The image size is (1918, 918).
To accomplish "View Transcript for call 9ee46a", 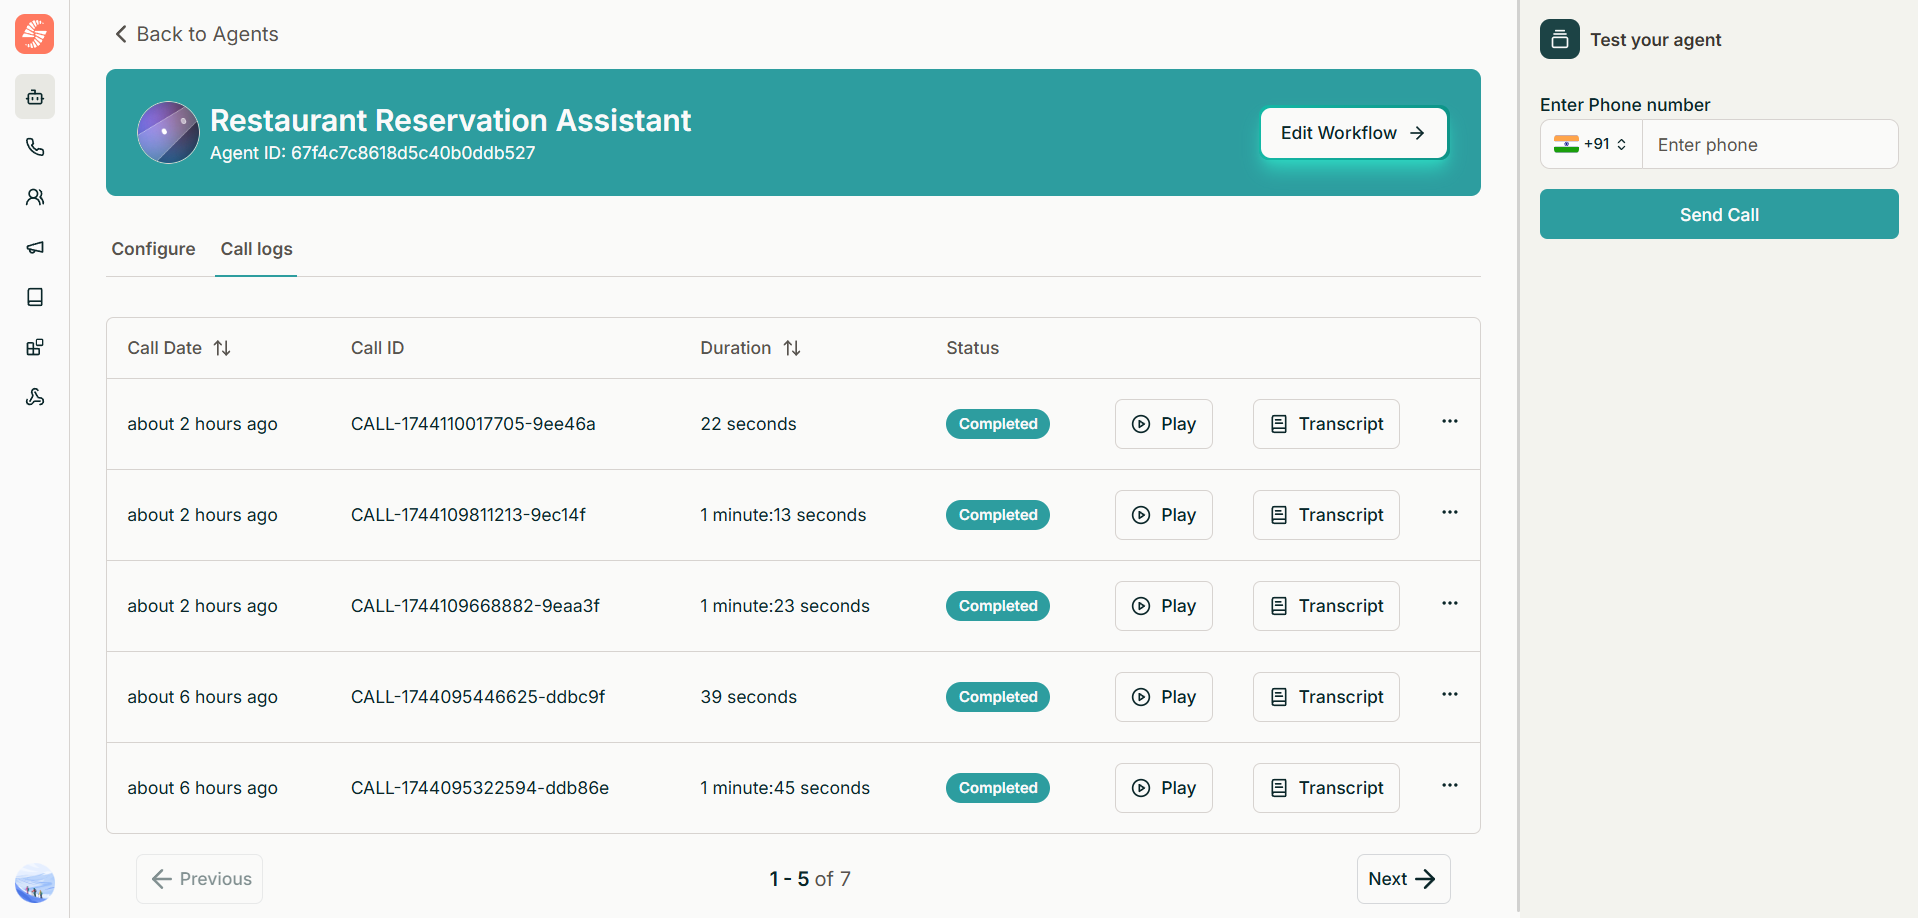I will click(1326, 424).
